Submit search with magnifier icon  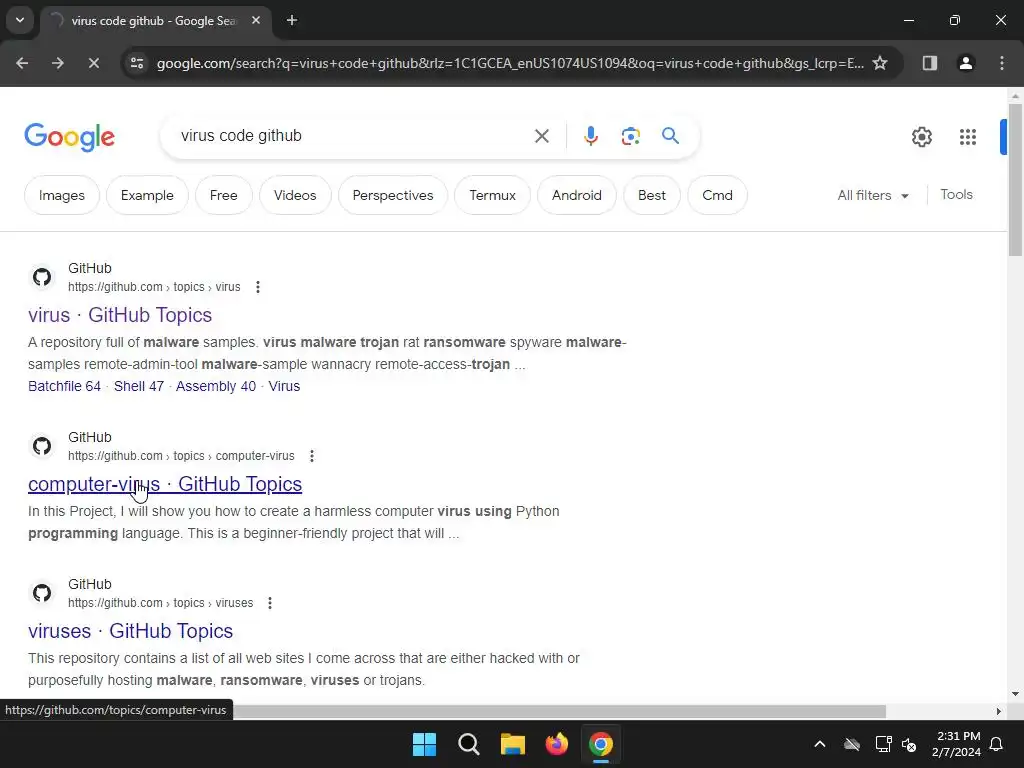coord(670,136)
